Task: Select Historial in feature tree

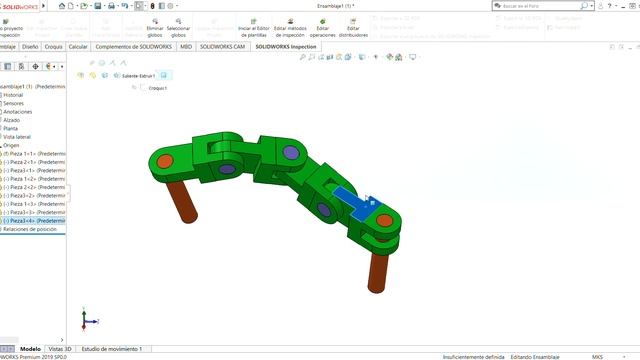Action: pos(13,95)
